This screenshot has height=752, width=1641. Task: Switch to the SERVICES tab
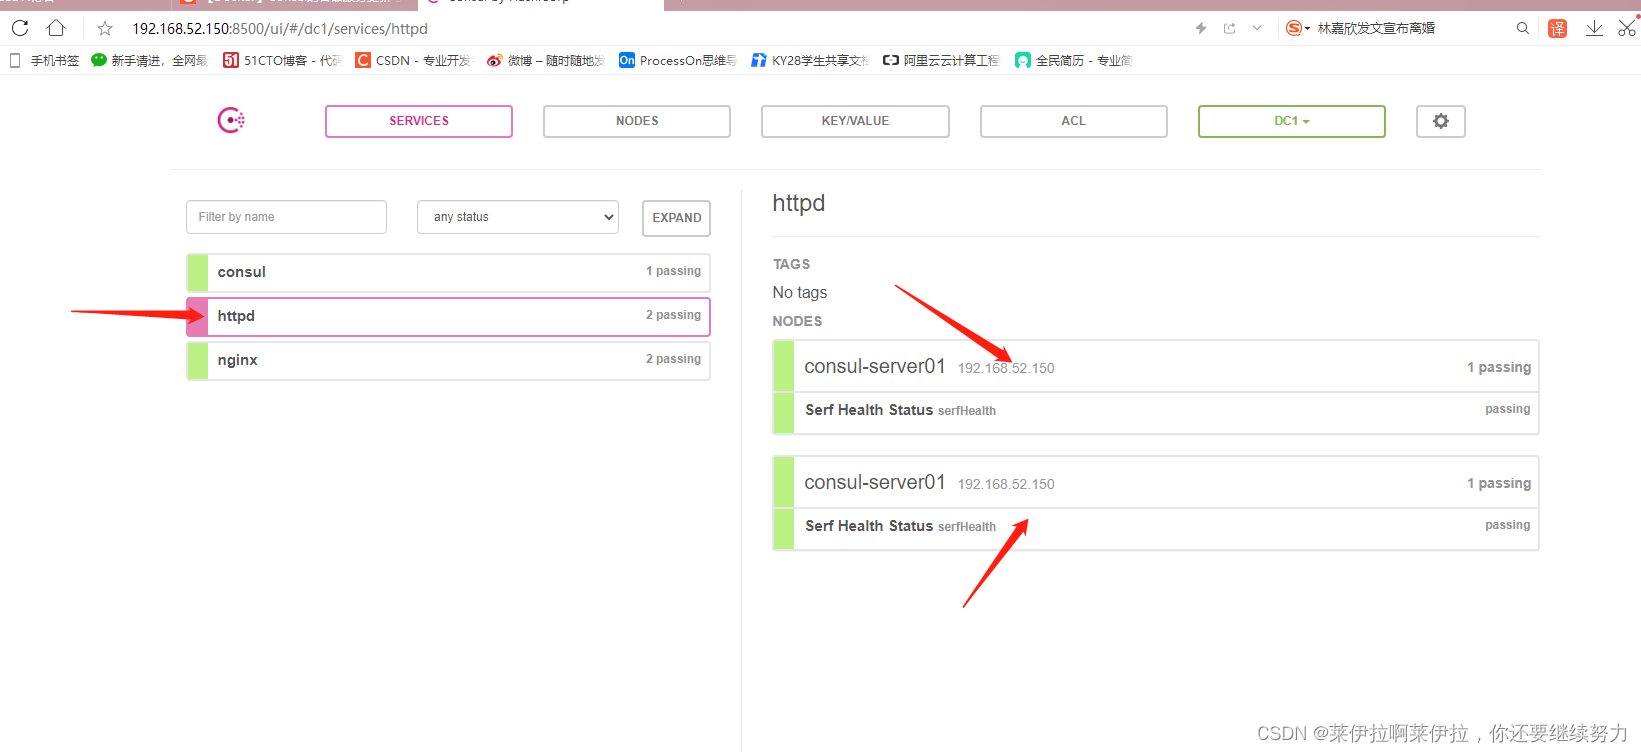[x=419, y=121]
